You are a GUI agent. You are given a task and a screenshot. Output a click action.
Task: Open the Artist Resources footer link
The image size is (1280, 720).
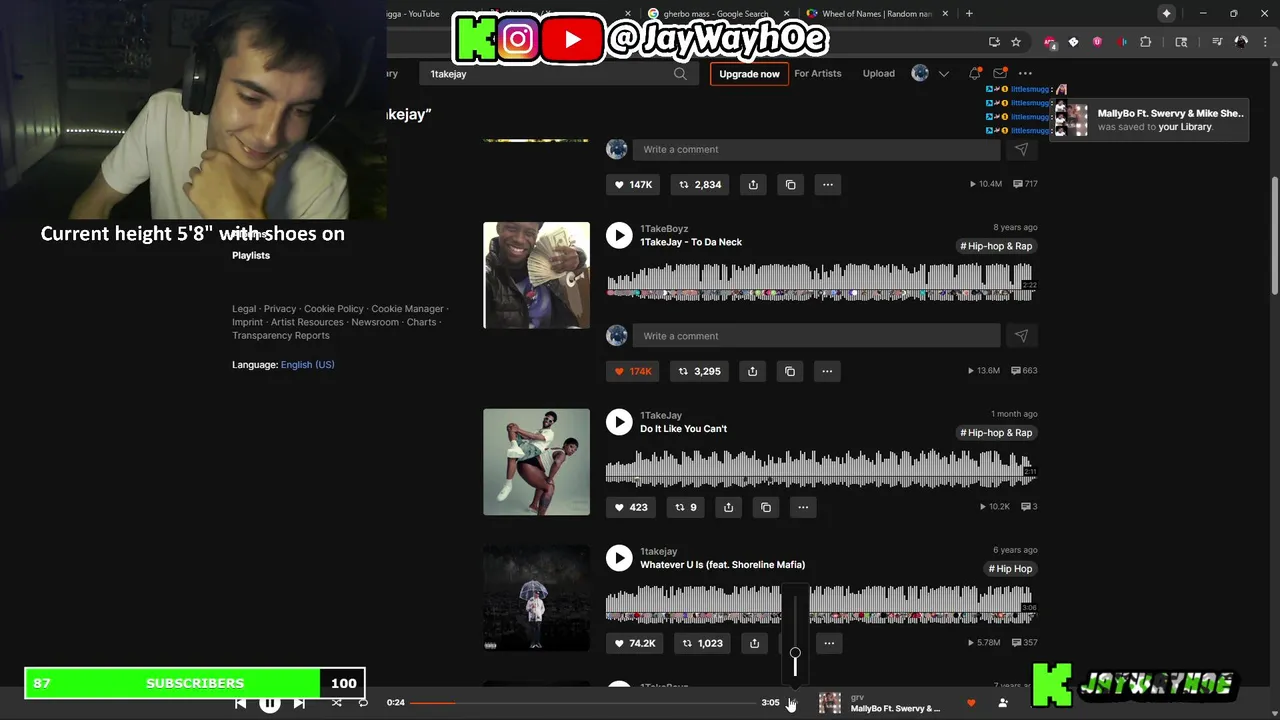pyautogui.click(x=307, y=322)
